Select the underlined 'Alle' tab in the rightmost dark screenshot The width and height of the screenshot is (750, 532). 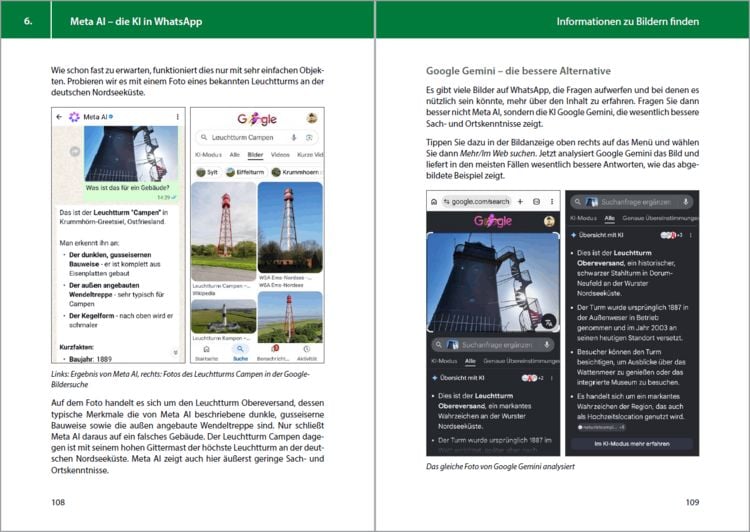tap(609, 218)
